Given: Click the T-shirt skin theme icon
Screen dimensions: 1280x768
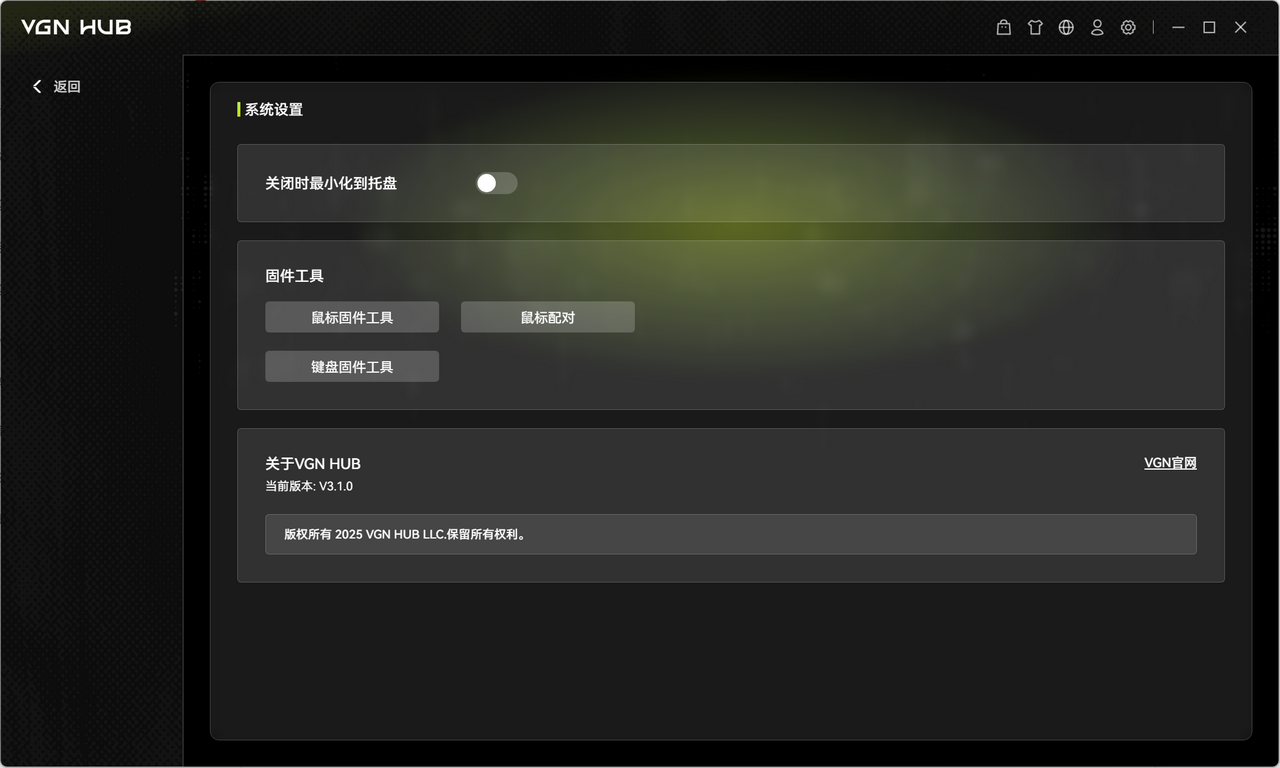Looking at the screenshot, I should tap(1035, 28).
